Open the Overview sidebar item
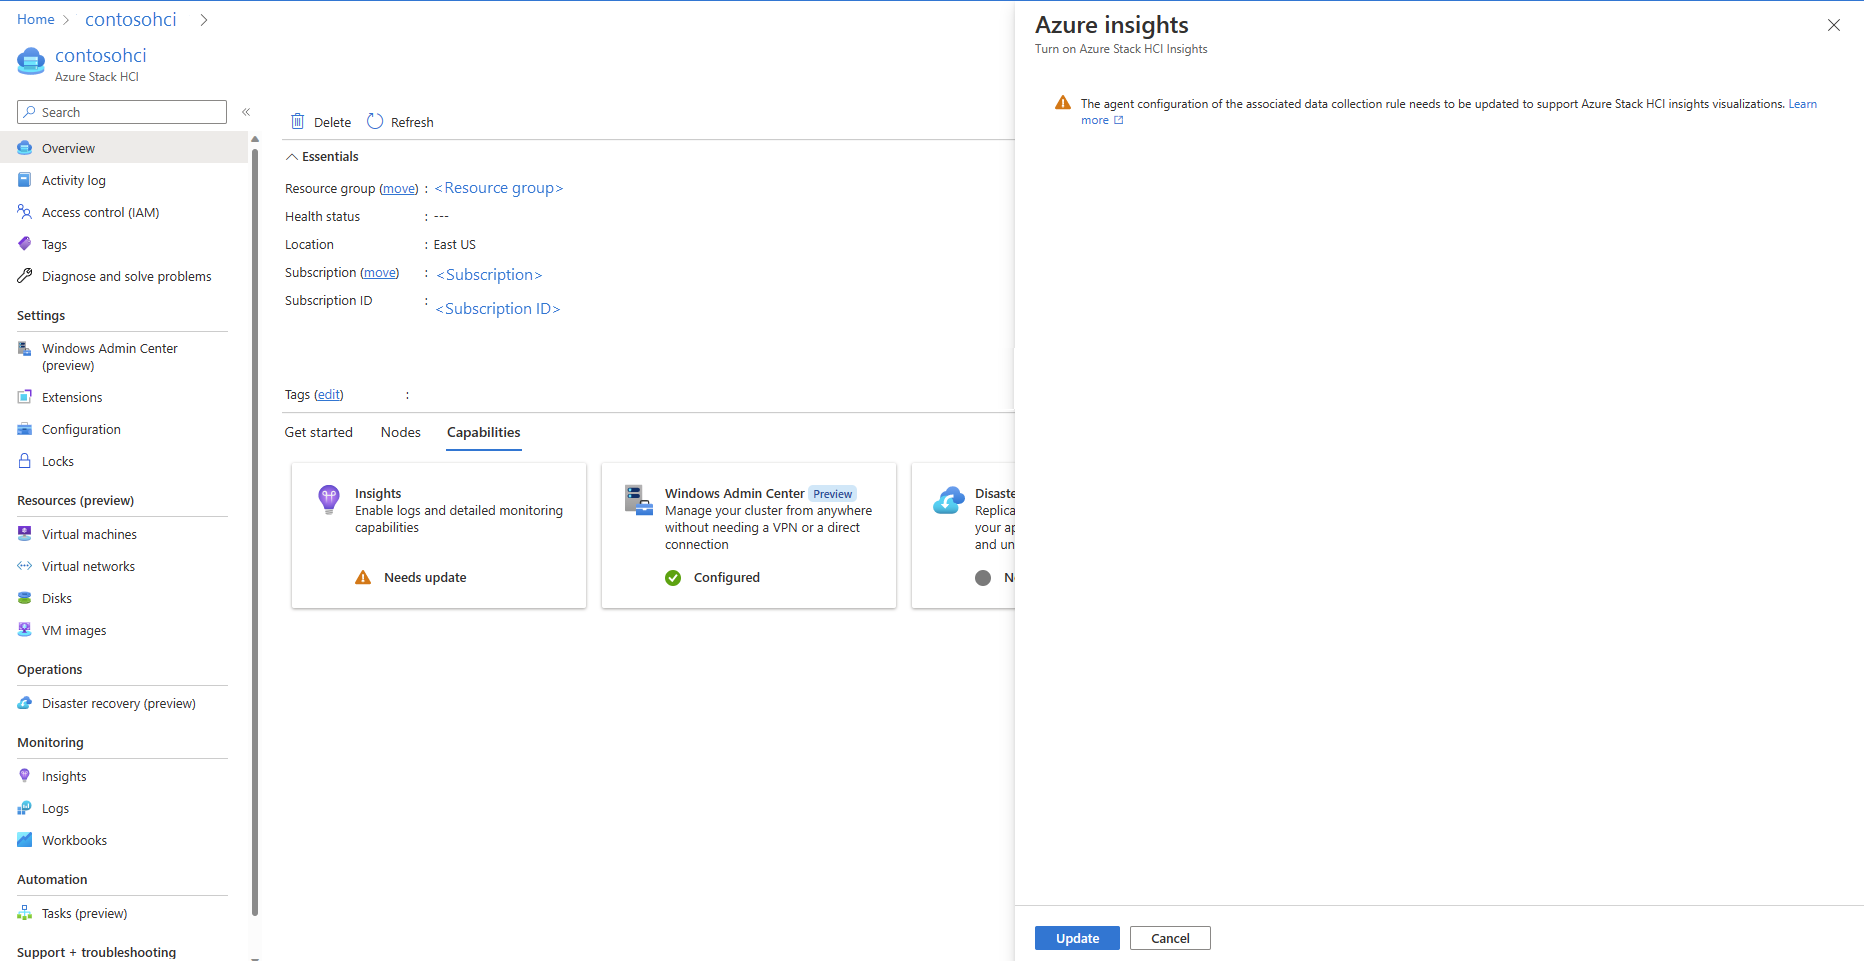 (124, 148)
